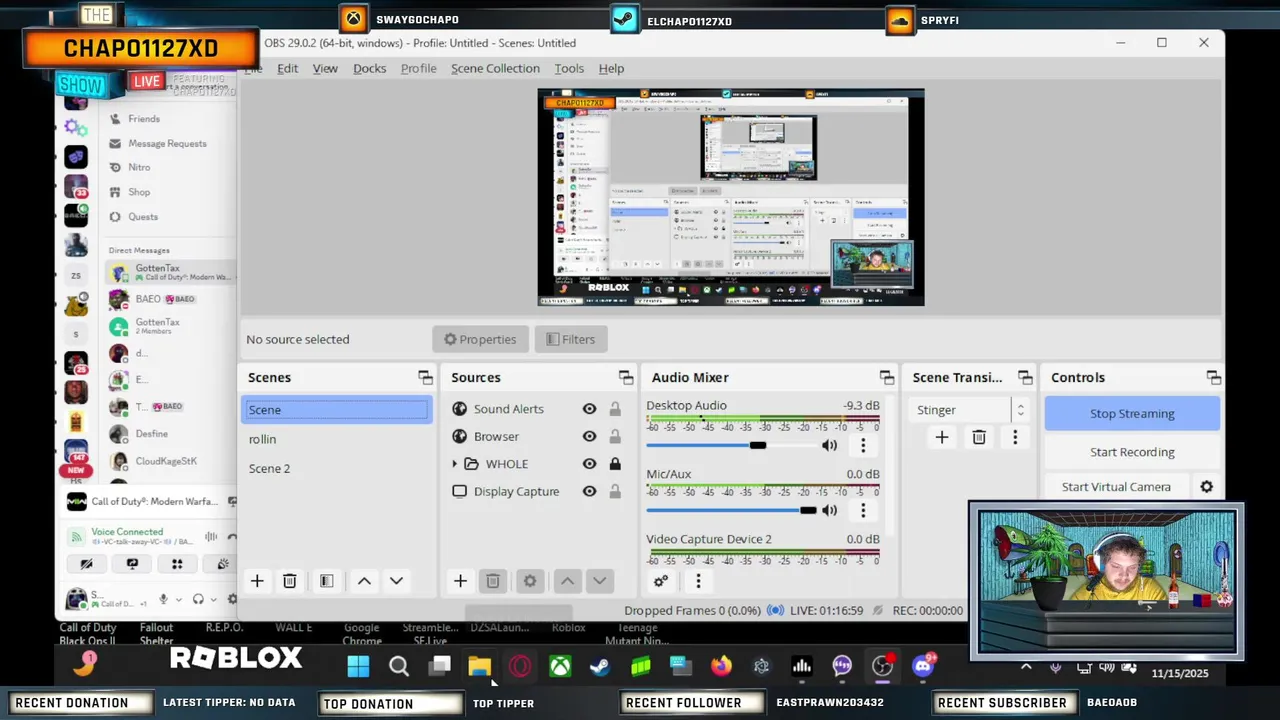The image size is (1280, 720).
Task: Open Tools menu
Action: [569, 68]
